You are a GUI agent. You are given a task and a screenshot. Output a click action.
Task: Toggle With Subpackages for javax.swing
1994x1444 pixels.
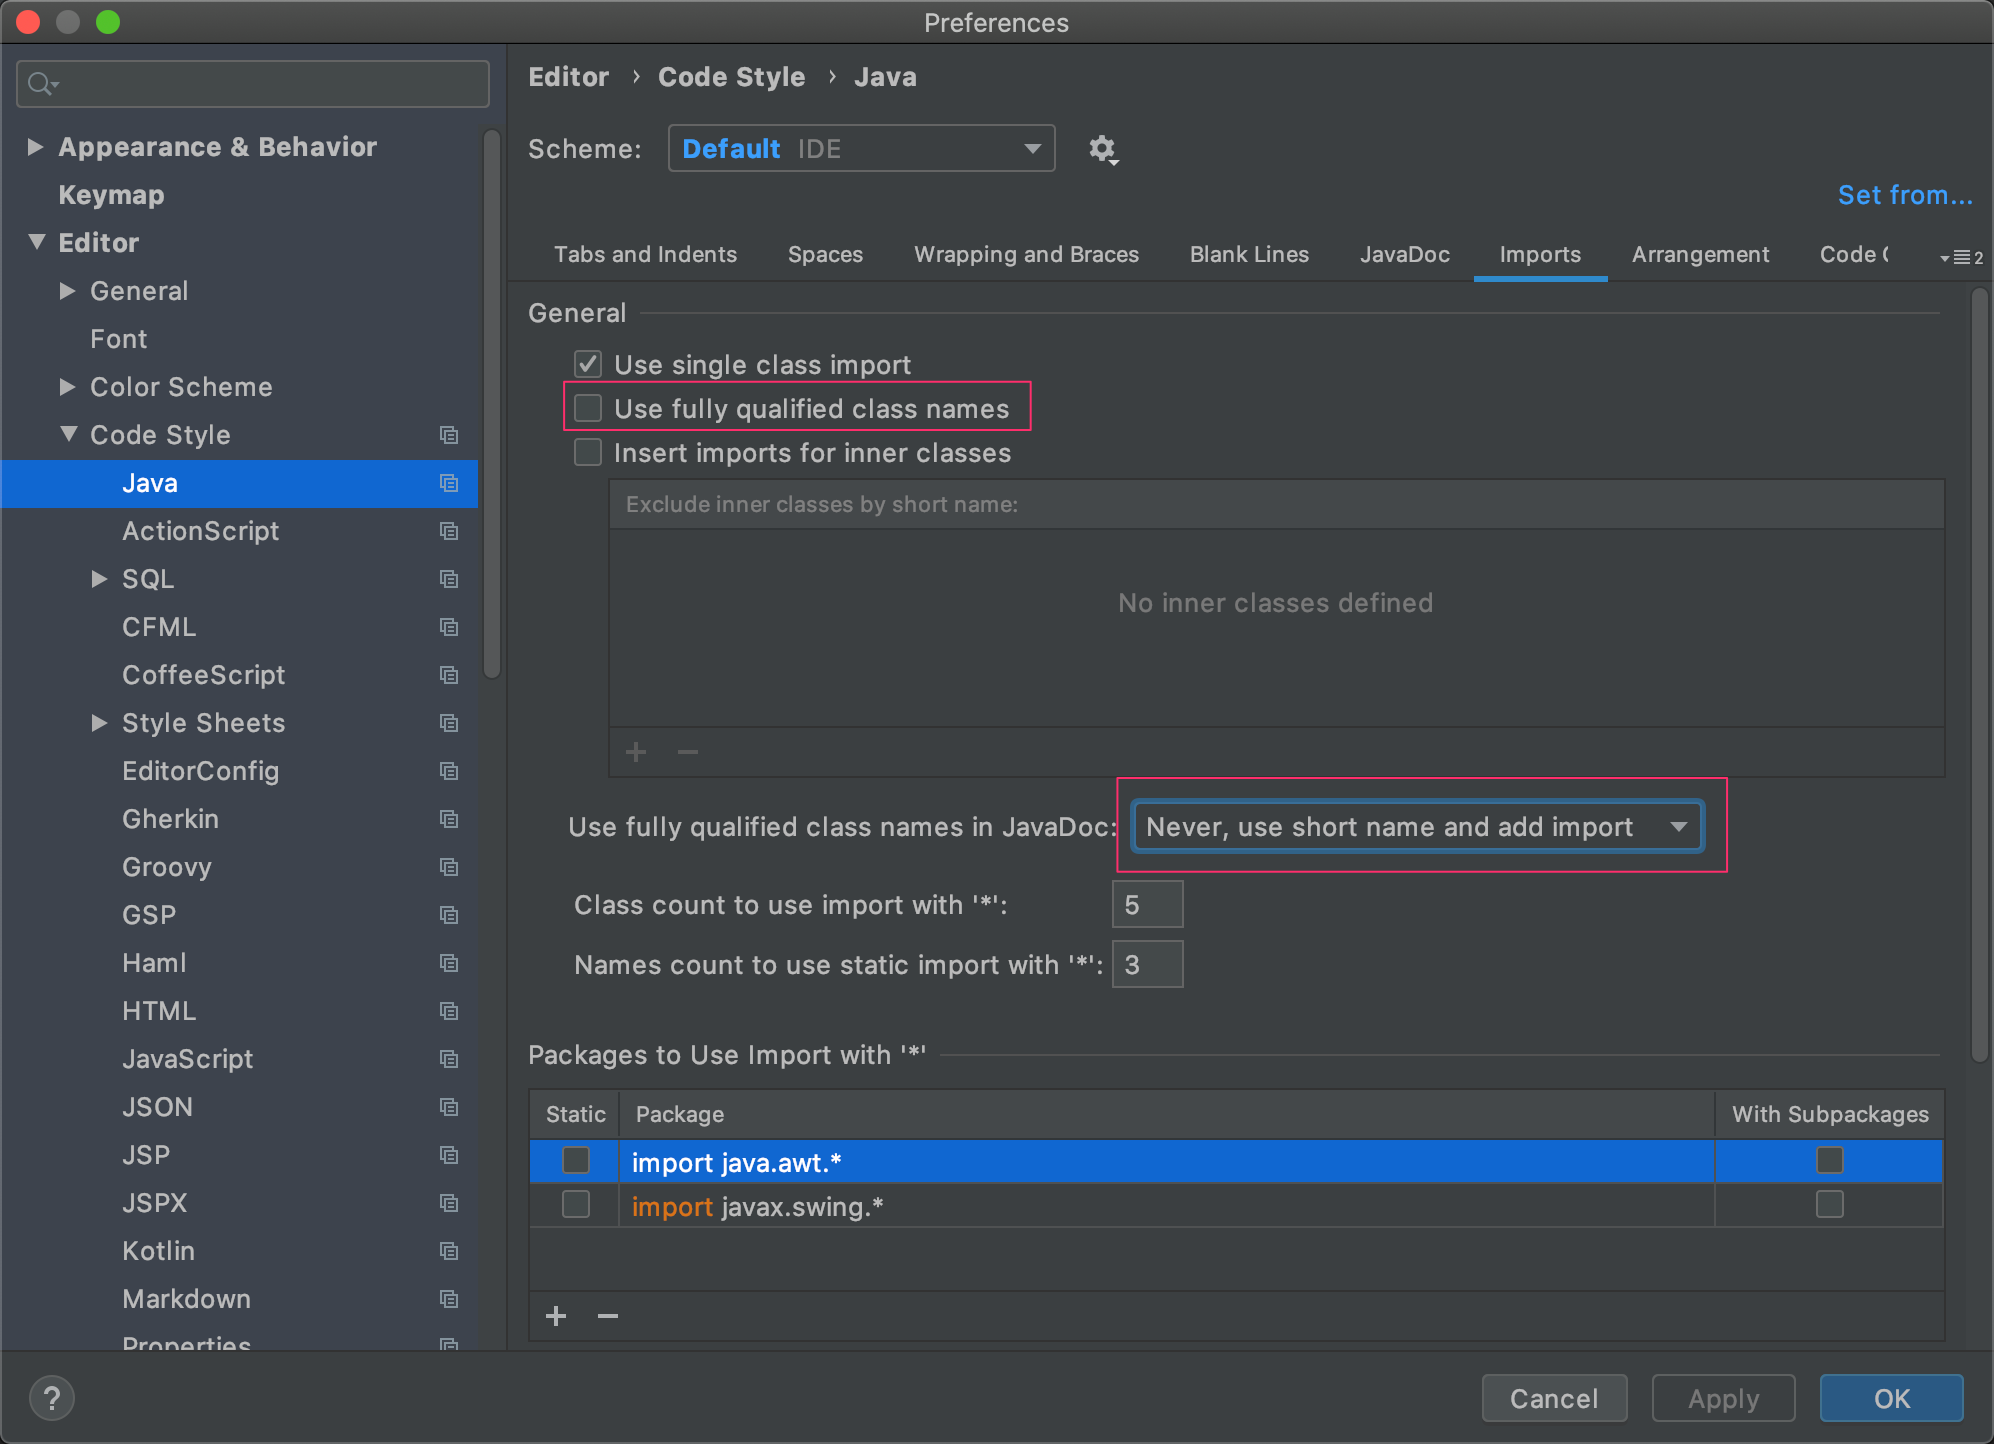point(1830,1205)
